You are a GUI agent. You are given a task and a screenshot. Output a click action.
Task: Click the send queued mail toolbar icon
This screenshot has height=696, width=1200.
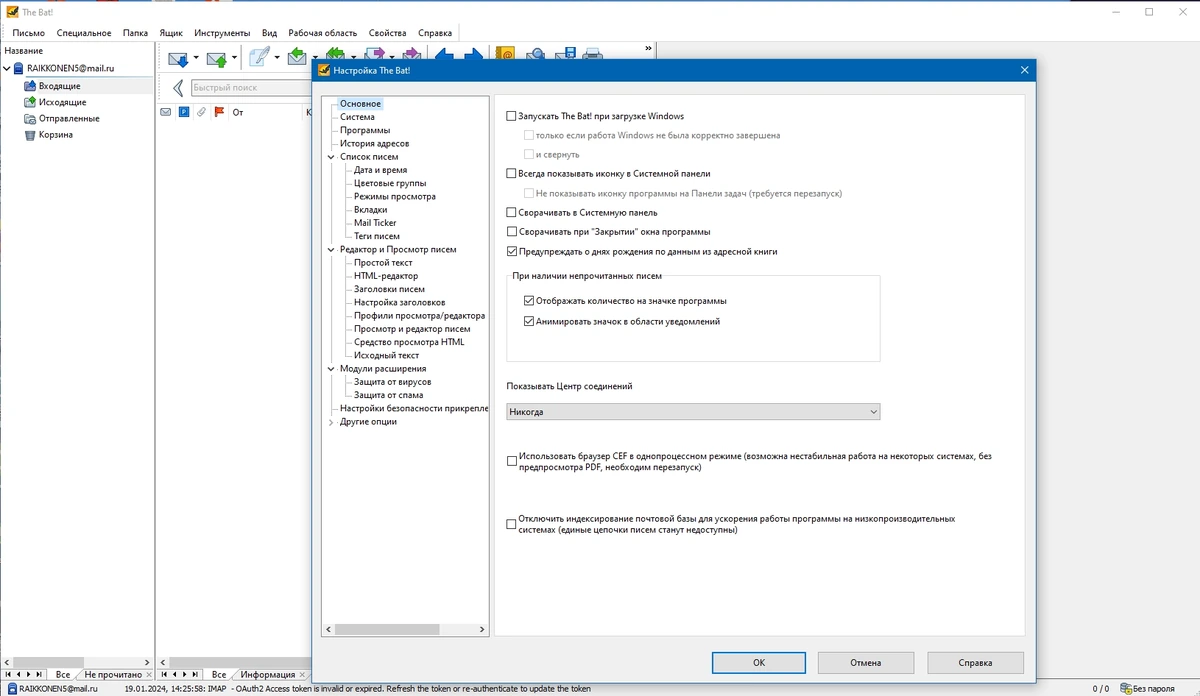pyautogui.click(x=216, y=58)
